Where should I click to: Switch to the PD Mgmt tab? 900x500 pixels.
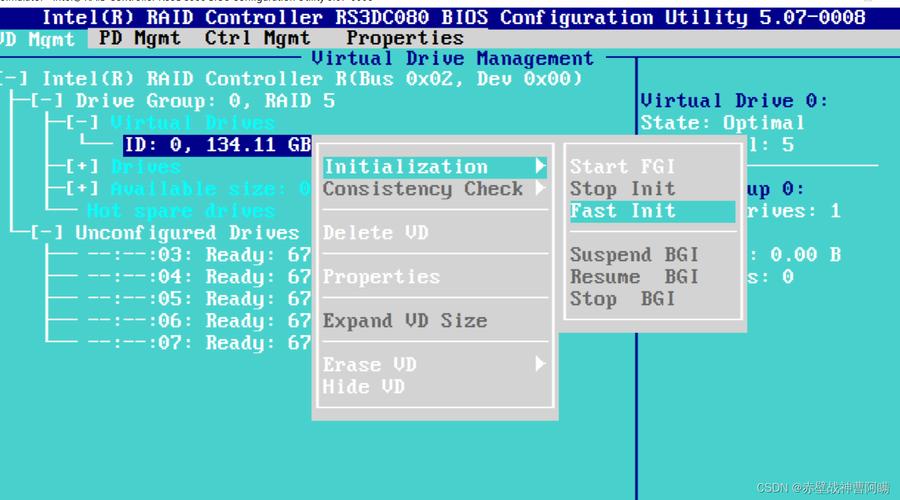click(x=139, y=38)
